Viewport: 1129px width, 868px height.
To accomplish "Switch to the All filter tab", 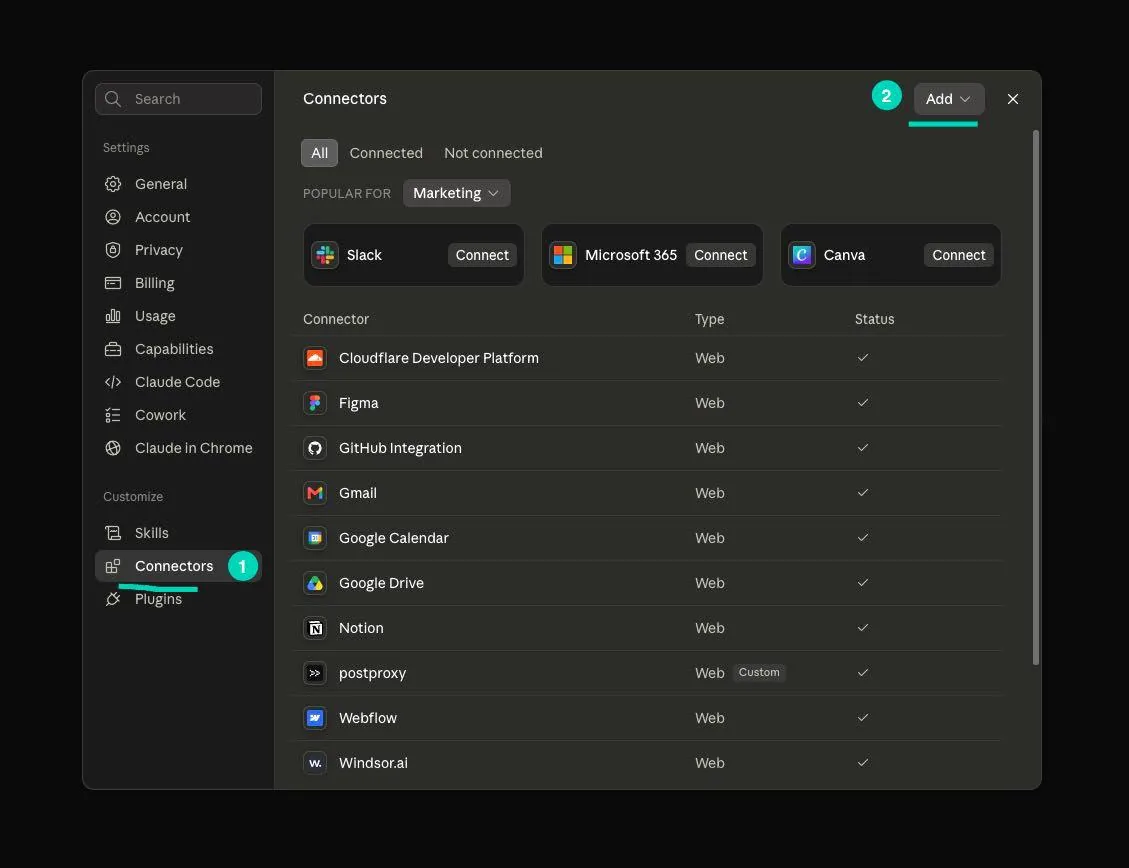I will [319, 153].
